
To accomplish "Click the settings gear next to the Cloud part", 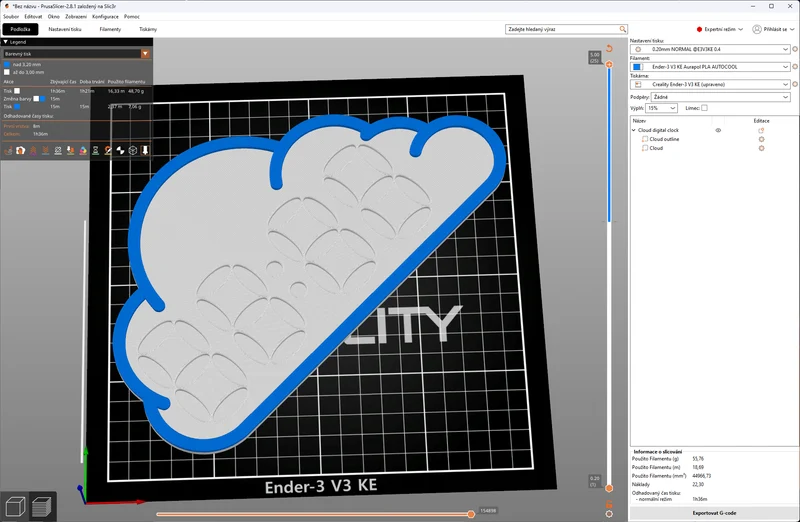I will click(761, 148).
